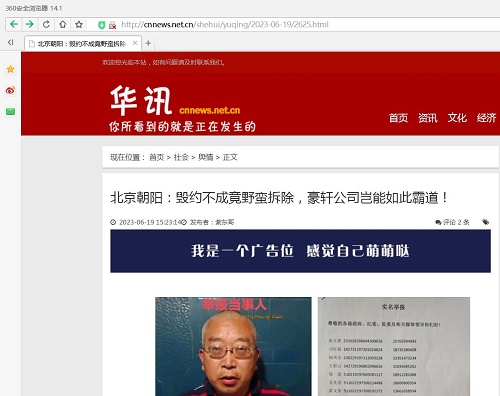The height and width of the screenshot is (396, 500).
Task: Click the address bar URL field
Action: tap(225, 24)
